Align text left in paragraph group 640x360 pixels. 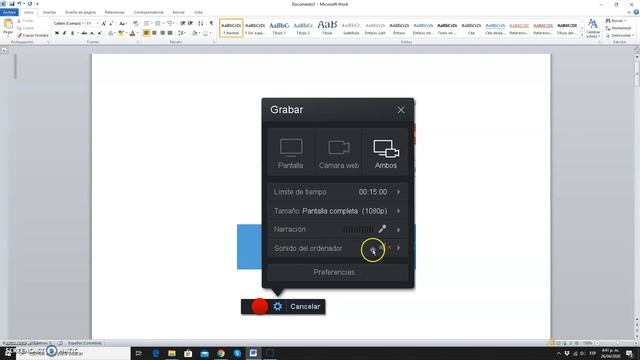point(146,33)
